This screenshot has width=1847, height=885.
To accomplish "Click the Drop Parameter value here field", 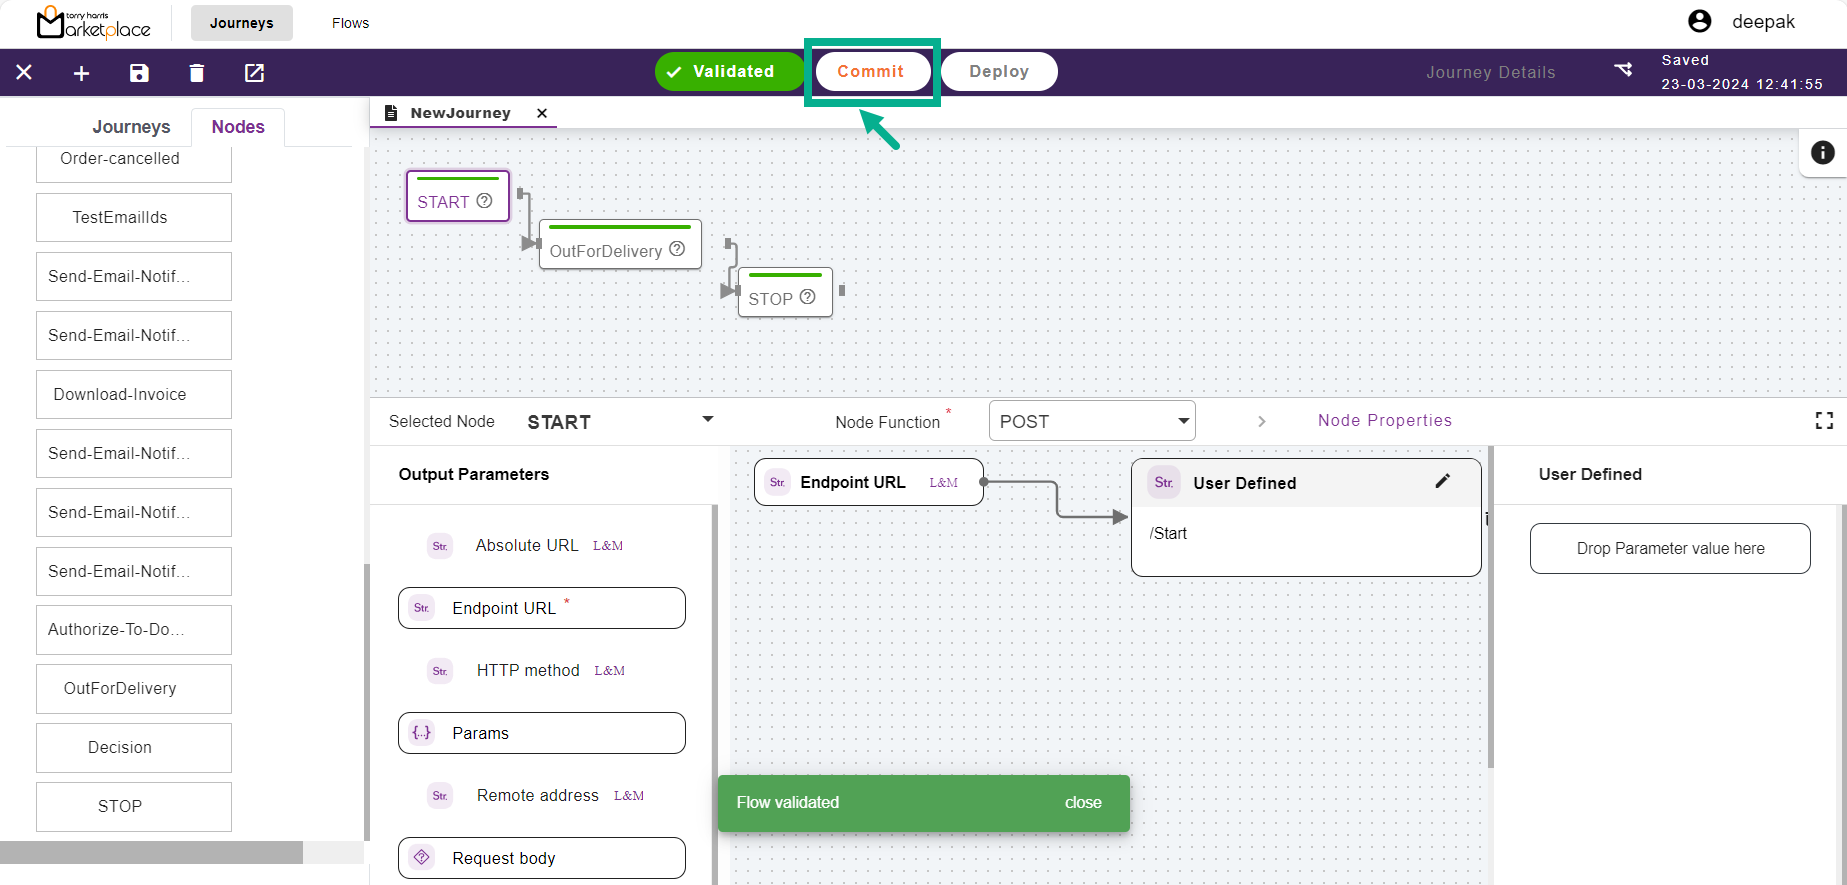I will point(1669,548).
